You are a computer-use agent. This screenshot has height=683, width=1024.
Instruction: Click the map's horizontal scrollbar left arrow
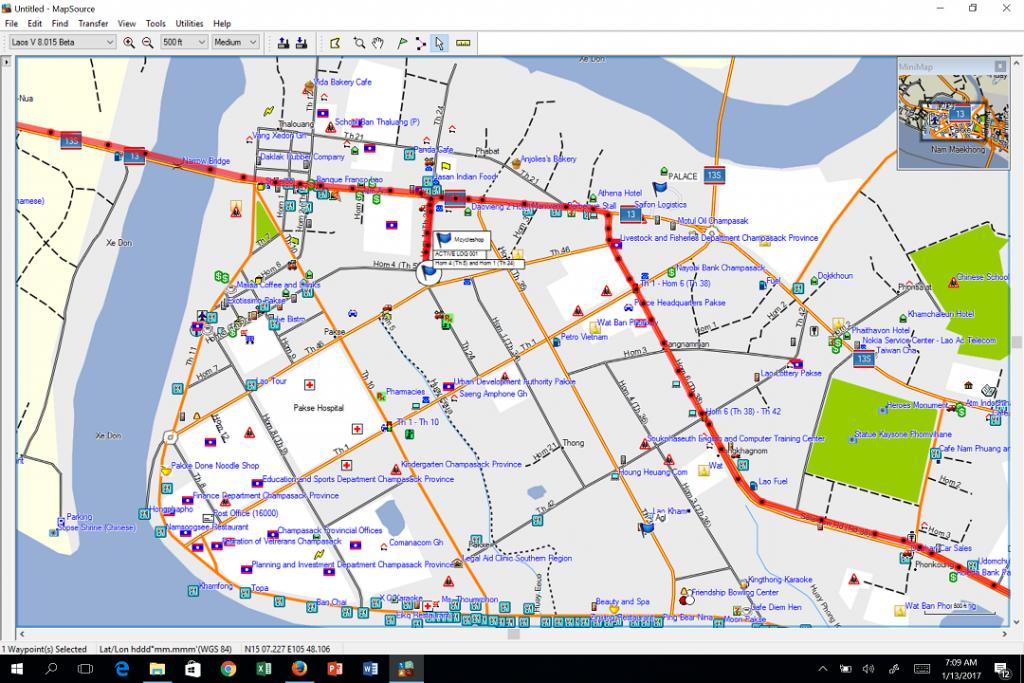click(x=22, y=633)
